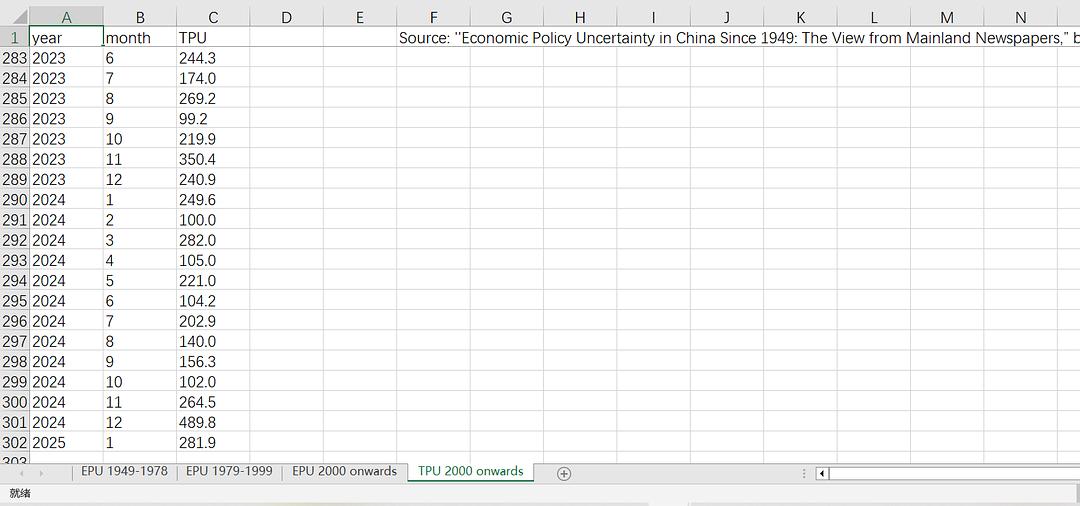Click year cell 2025 in row 302
The height and width of the screenshot is (506, 1080).
pos(66,443)
